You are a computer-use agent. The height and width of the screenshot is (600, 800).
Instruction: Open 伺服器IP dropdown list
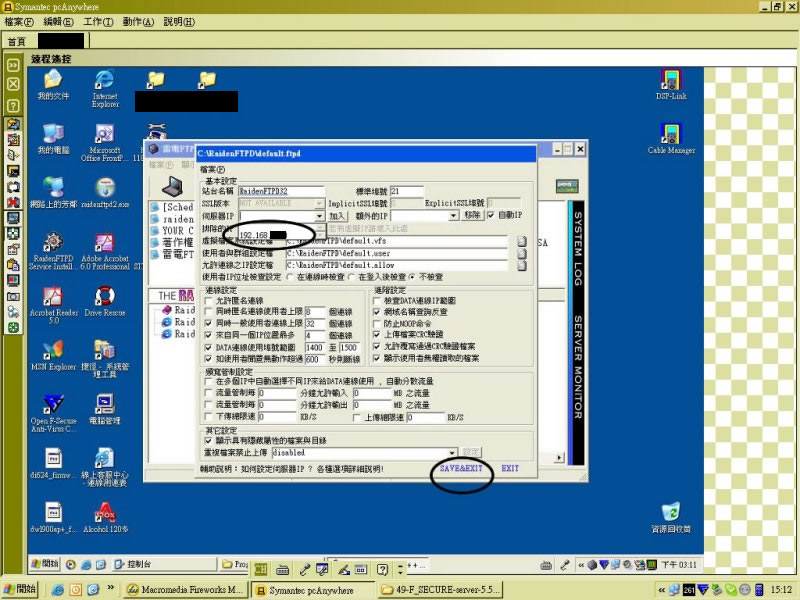[319, 216]
